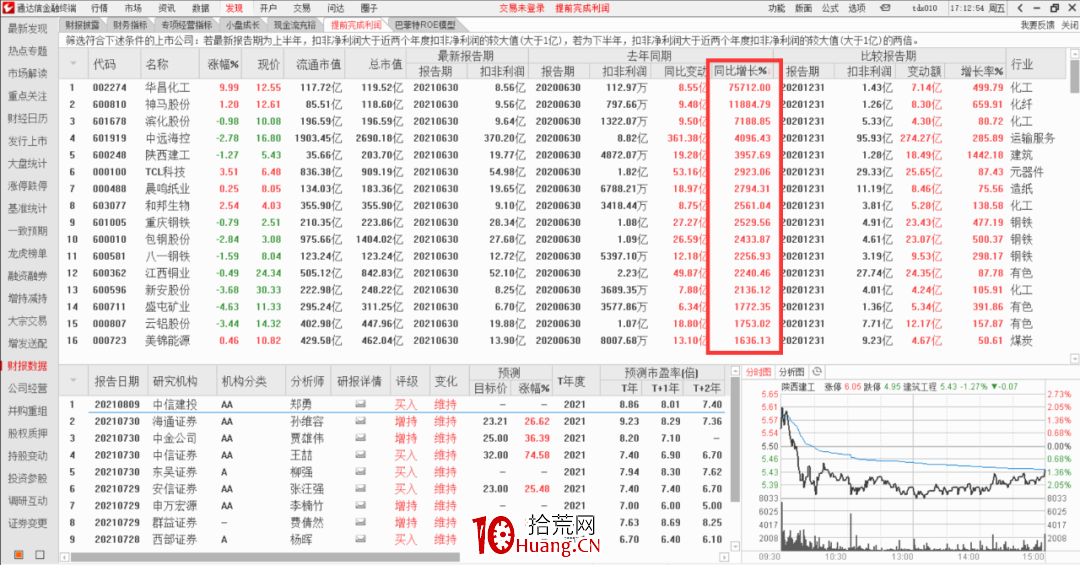
Task: Click the clock history icon beside 分析图
Action: click(817, 371)
